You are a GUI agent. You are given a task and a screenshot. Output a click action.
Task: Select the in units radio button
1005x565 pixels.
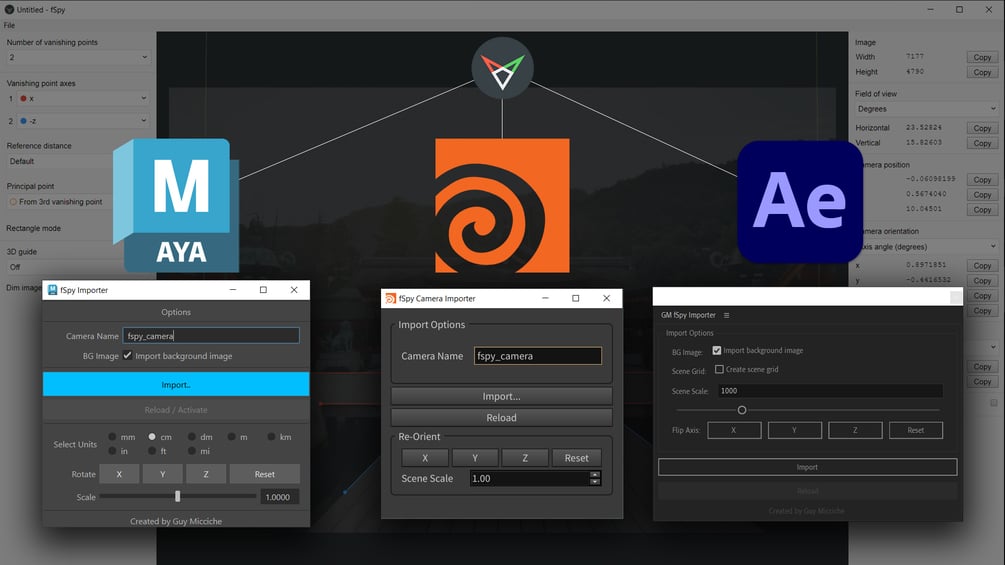(x=112, y=451)
